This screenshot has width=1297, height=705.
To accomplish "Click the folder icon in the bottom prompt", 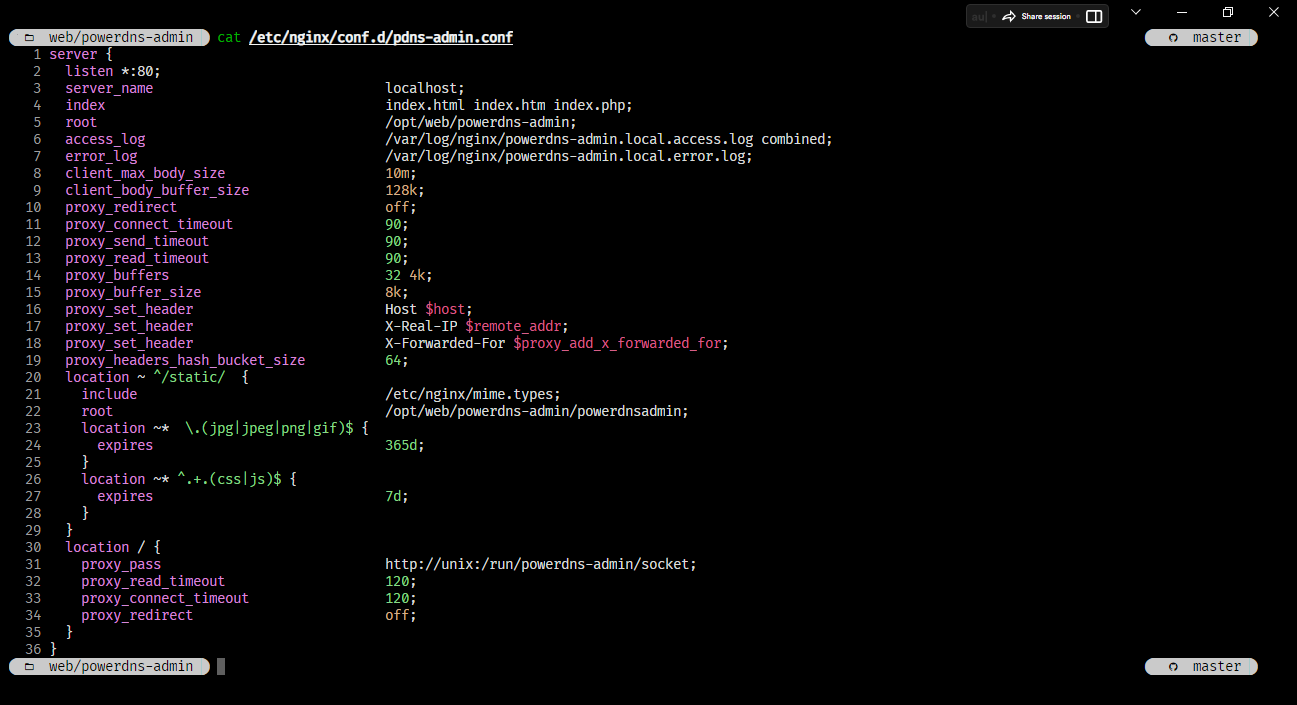I will 29,667.
